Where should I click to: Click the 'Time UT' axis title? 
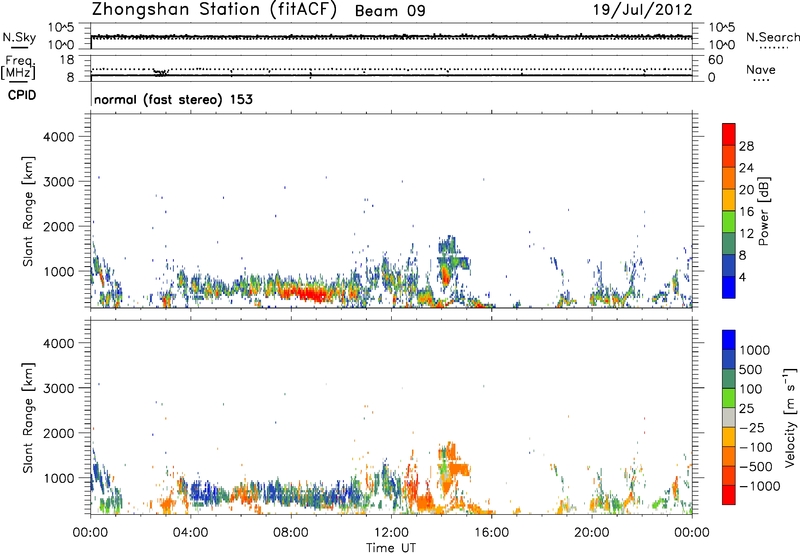(391, 547)
